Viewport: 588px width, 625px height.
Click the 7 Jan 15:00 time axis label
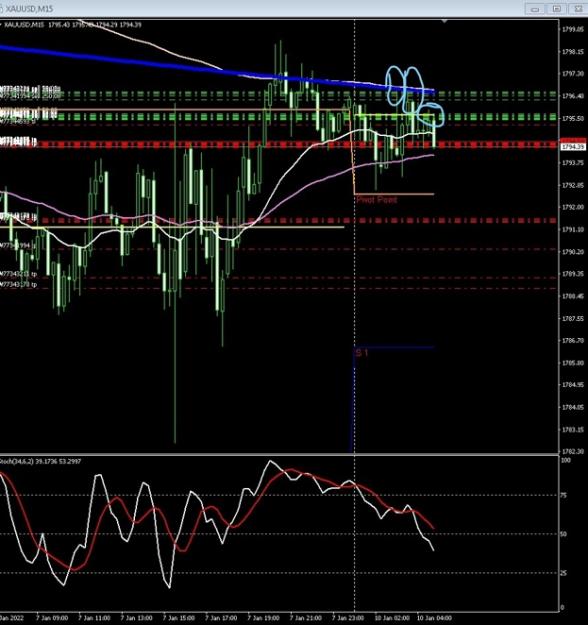coord(179,618)
